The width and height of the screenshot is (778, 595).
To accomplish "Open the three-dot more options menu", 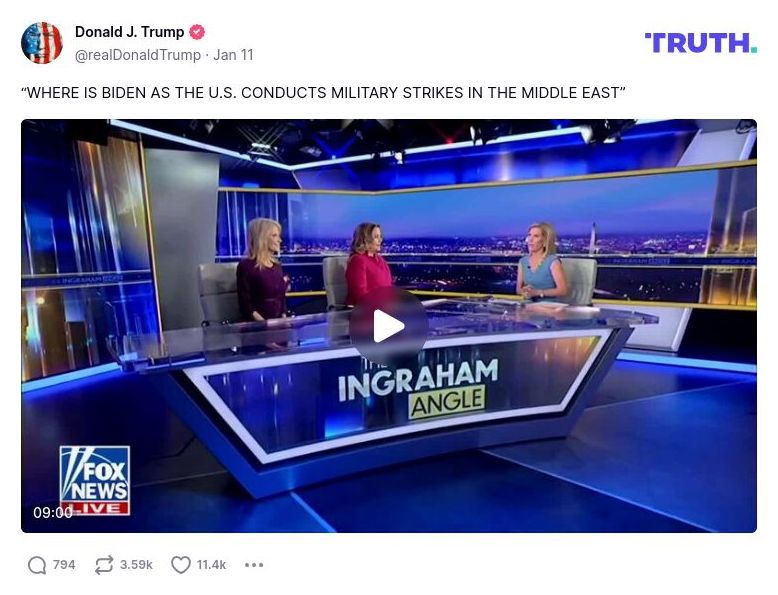I will [254, 565].
